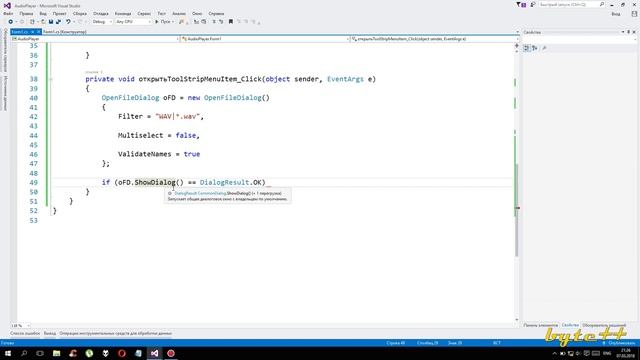
Task: Open the Тест menu
Action: coord(162,13)
